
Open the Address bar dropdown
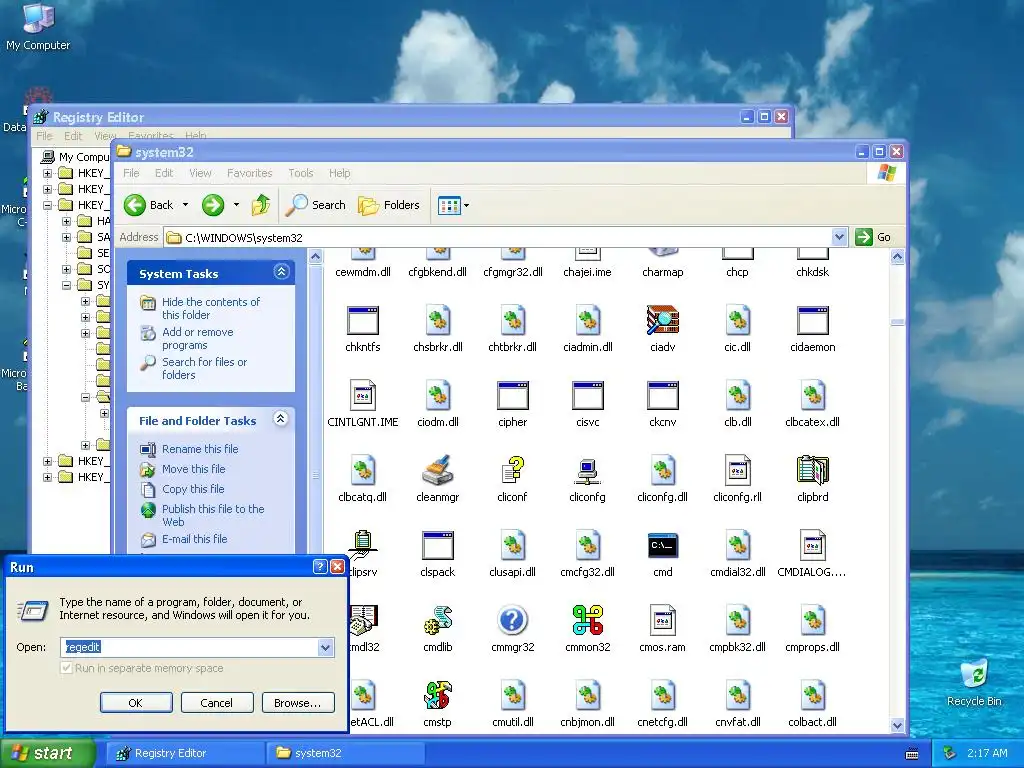coord(840,237)
